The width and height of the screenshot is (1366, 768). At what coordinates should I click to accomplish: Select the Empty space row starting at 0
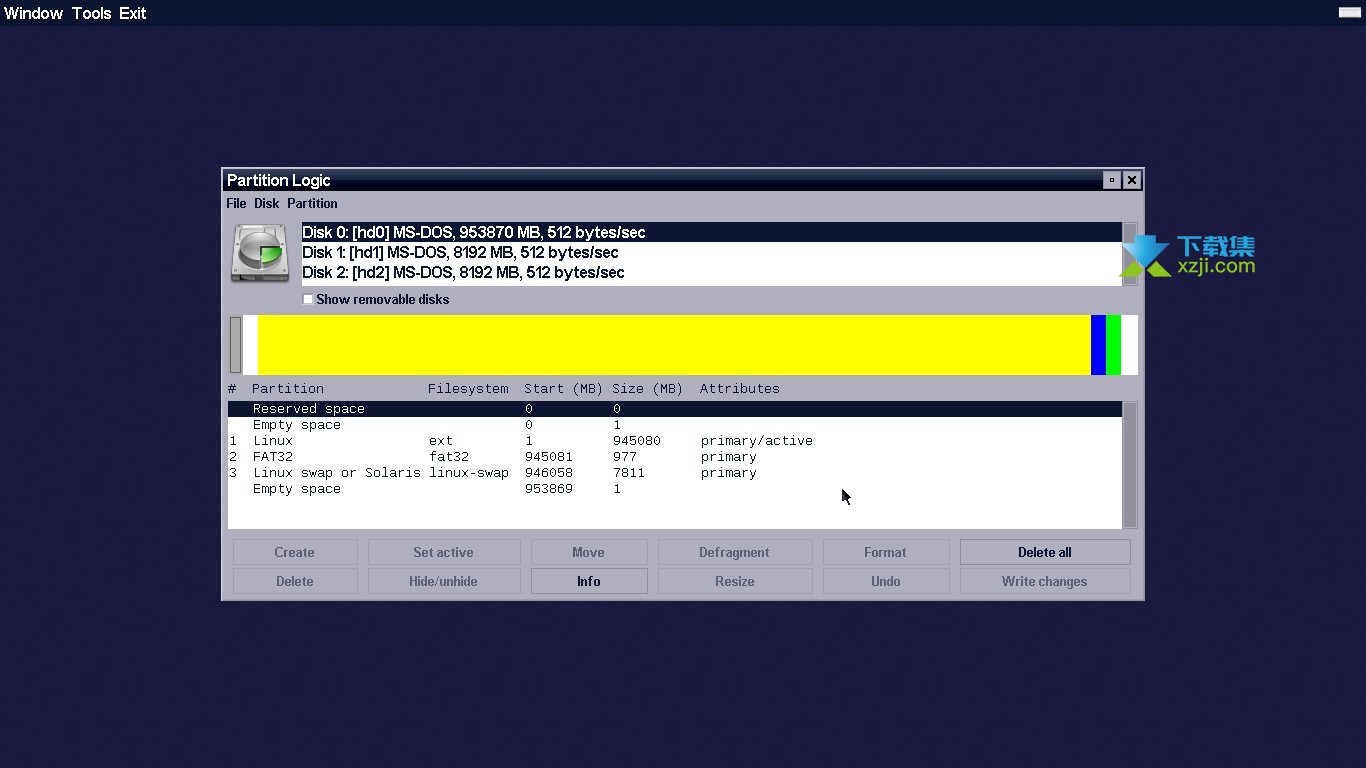click(x=675, y=425)
